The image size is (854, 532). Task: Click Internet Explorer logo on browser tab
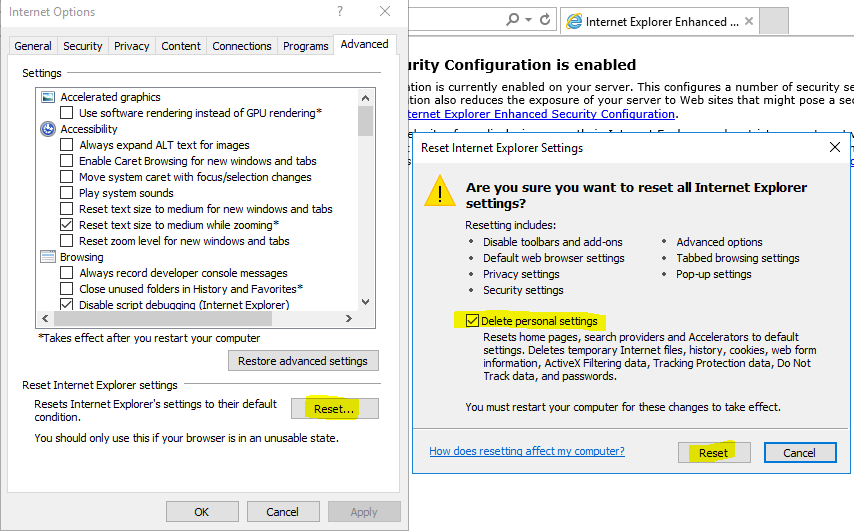pos(574,22)
